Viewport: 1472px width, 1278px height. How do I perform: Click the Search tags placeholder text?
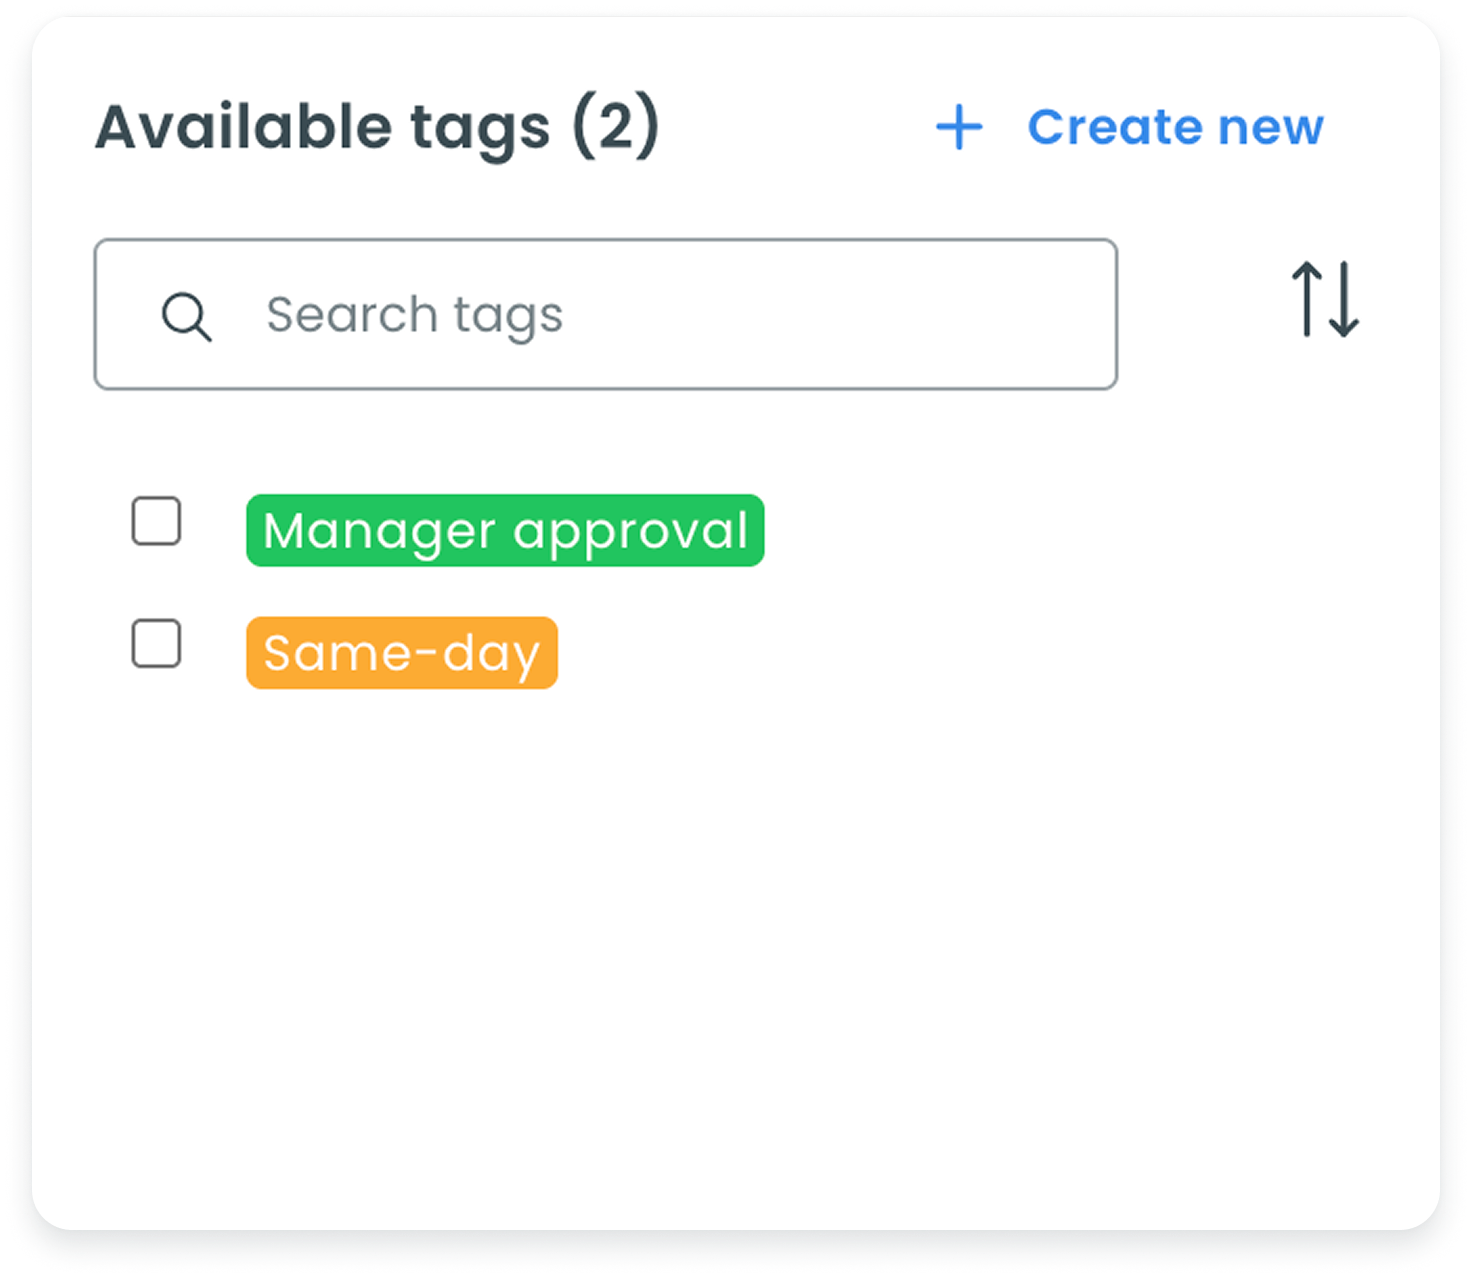414,315
